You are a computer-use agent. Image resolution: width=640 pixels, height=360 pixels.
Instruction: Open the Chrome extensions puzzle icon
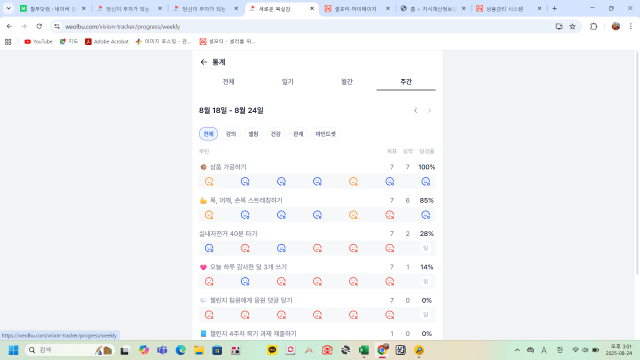(x=593, y=27)
